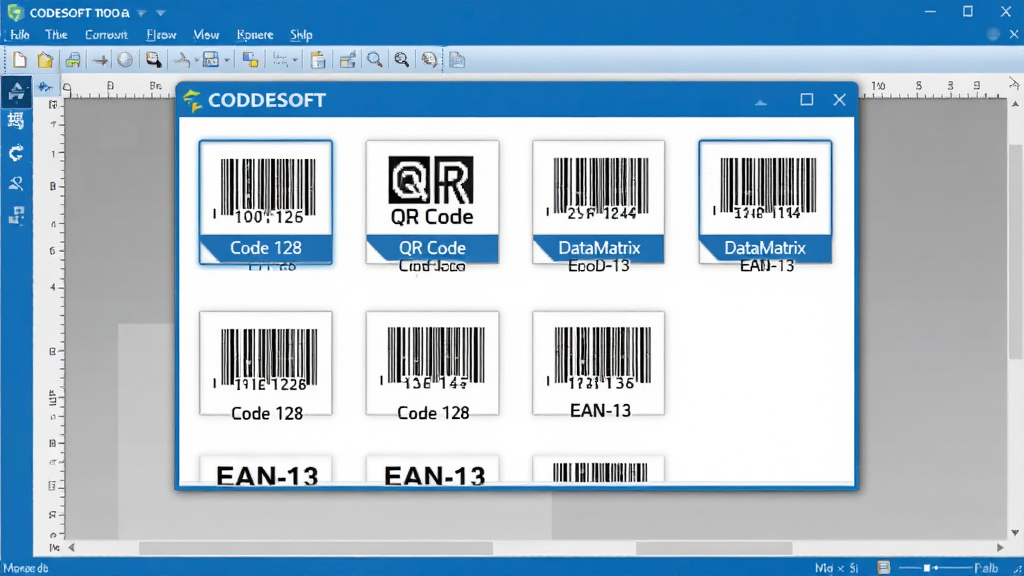Click the 'EAN-13' caption under DataMatrix tile

click(x=767, y=266)
